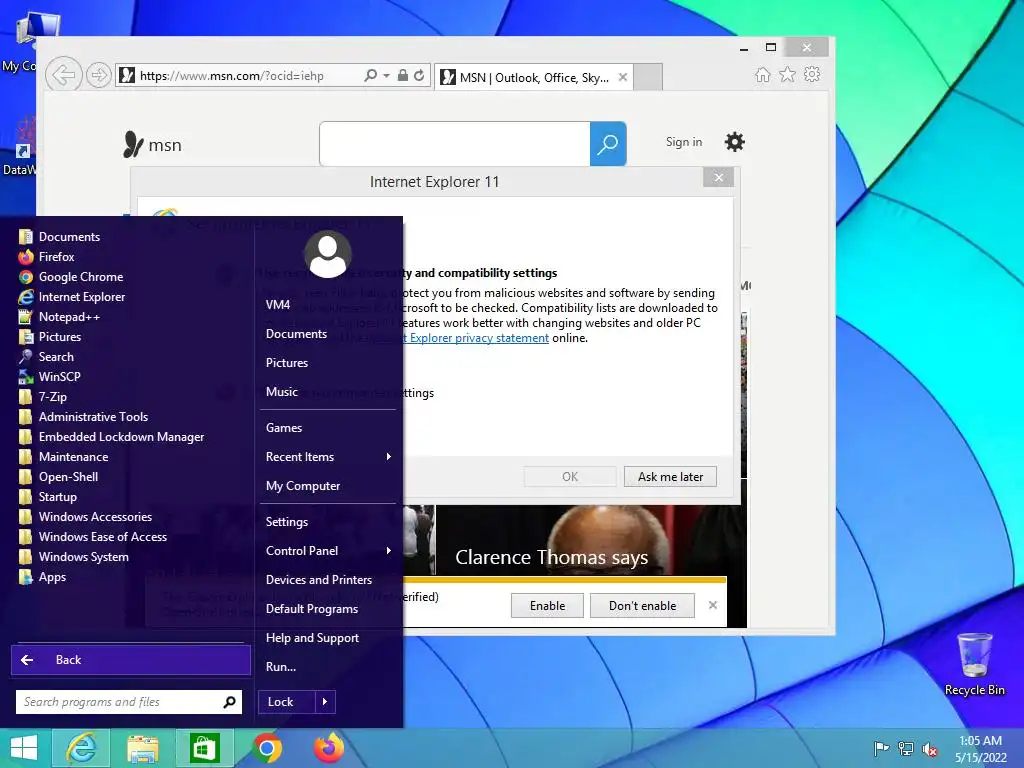The image size is (1024, 768).
Task: Click the Back button in Start menu
Action: pyautogui.click(x=131, y=660)
